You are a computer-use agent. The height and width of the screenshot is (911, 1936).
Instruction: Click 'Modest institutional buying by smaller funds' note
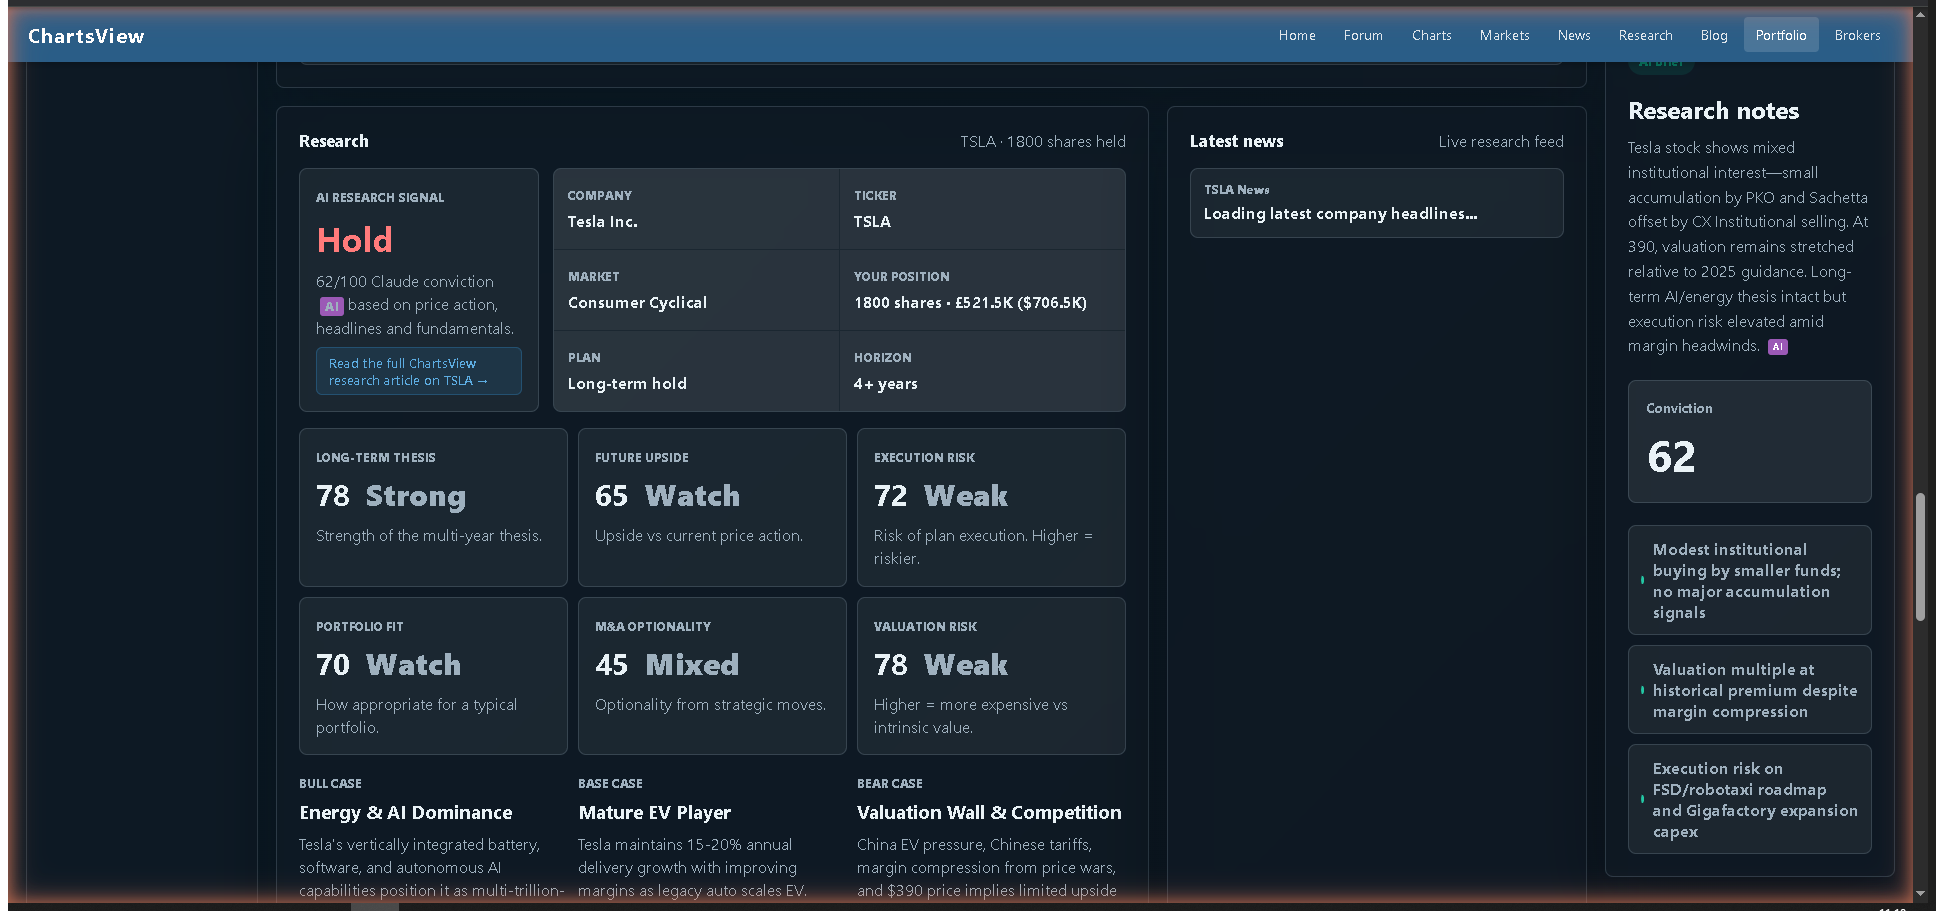click(1749, 580)
